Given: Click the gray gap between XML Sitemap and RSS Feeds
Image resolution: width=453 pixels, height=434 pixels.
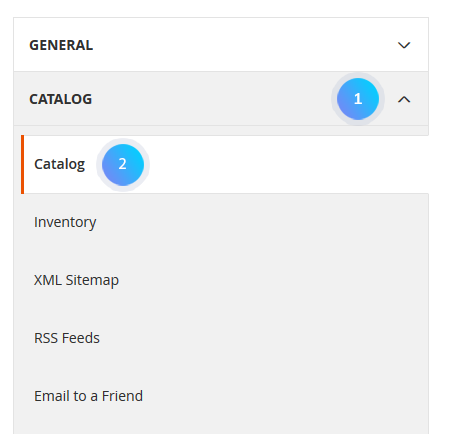Looking at the screenshot, I should point(221,309).
